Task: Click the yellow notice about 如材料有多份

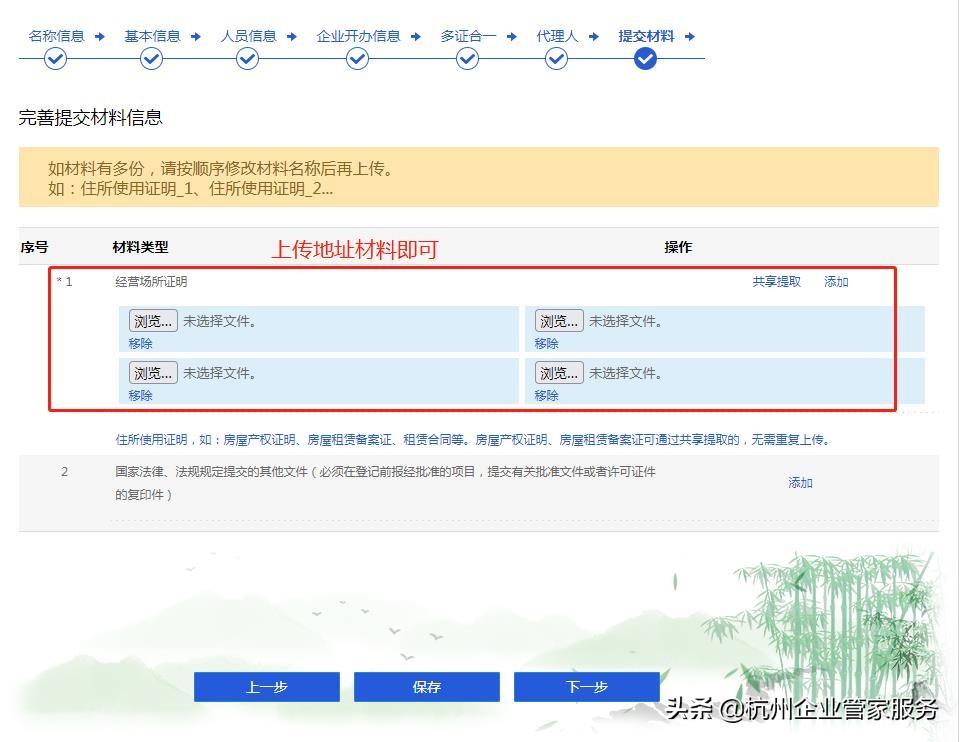Action: tap(479, 177)
